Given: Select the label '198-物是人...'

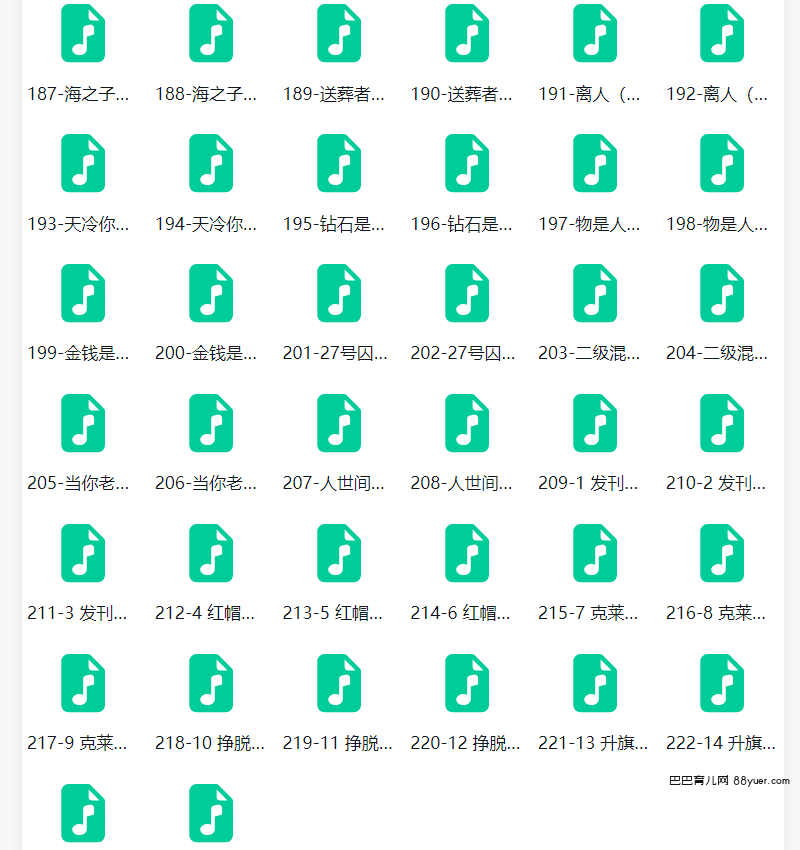Looking at the screenshot, I should tap(717, 224).
